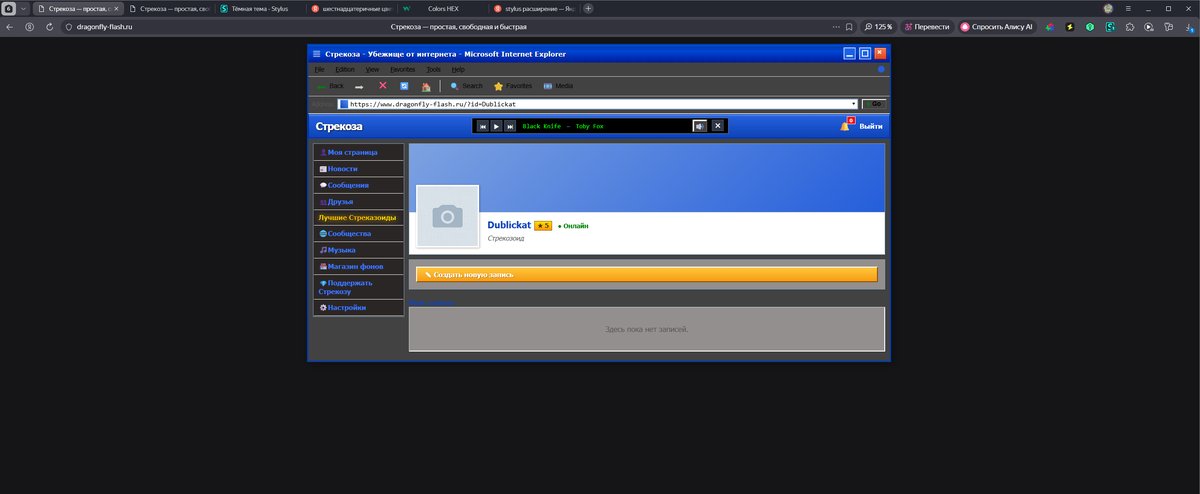Open Сообщества in sidebar
The height and width of the screenshot is (494, 1200).
pos(359,233)
